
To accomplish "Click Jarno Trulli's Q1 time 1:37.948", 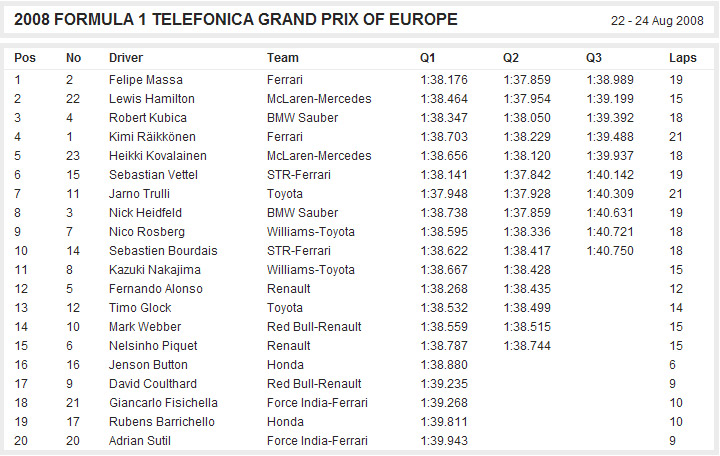I will click(444, 194).
